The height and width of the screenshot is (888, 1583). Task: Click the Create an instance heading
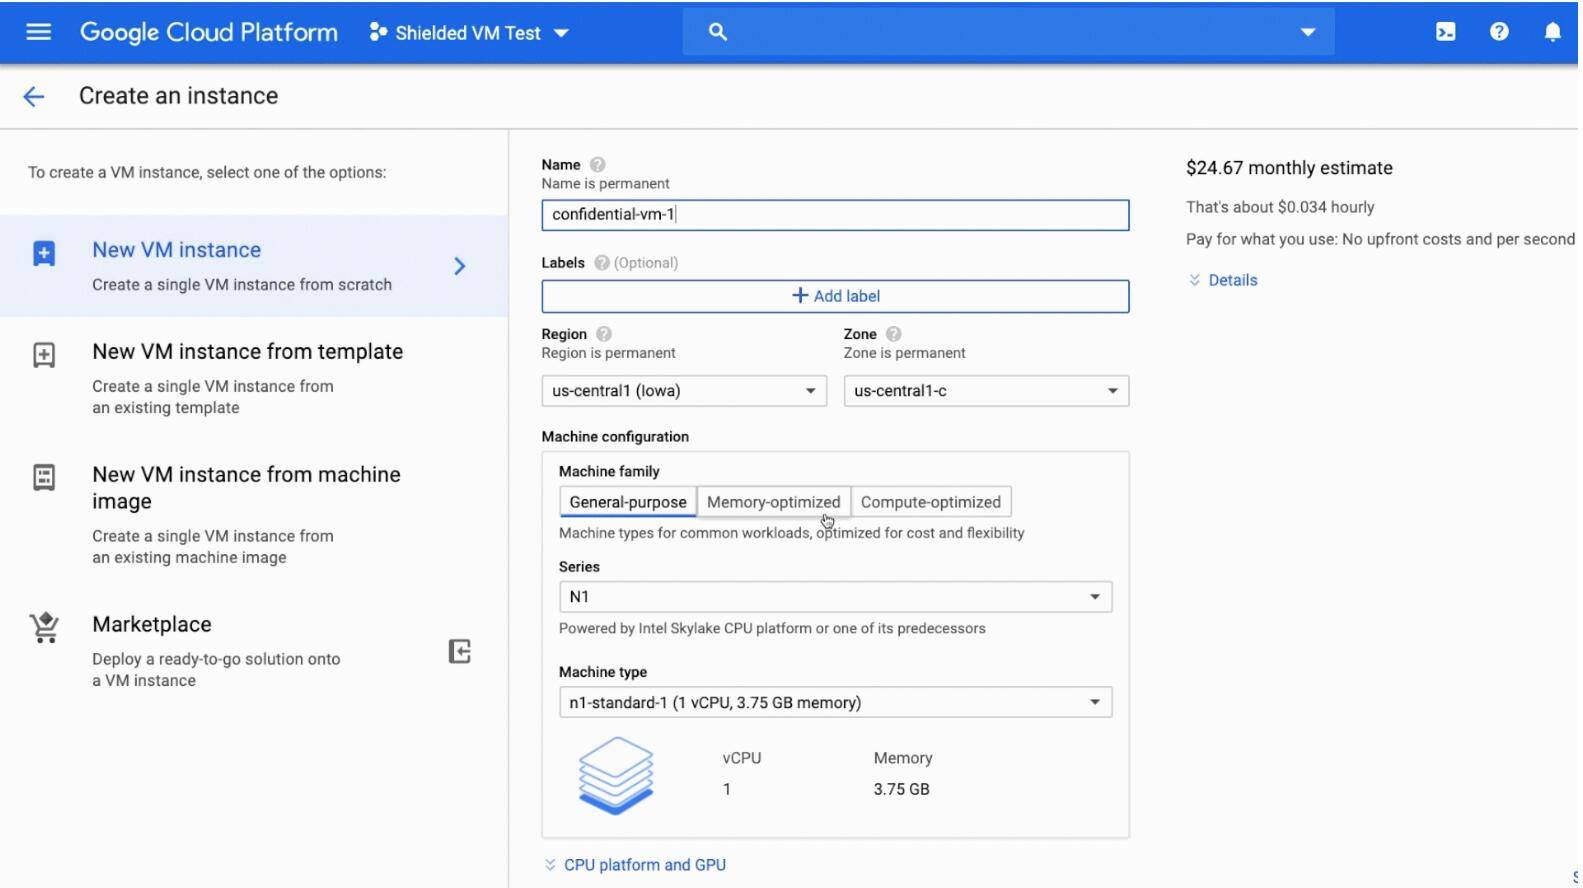[x=178, y=96]
